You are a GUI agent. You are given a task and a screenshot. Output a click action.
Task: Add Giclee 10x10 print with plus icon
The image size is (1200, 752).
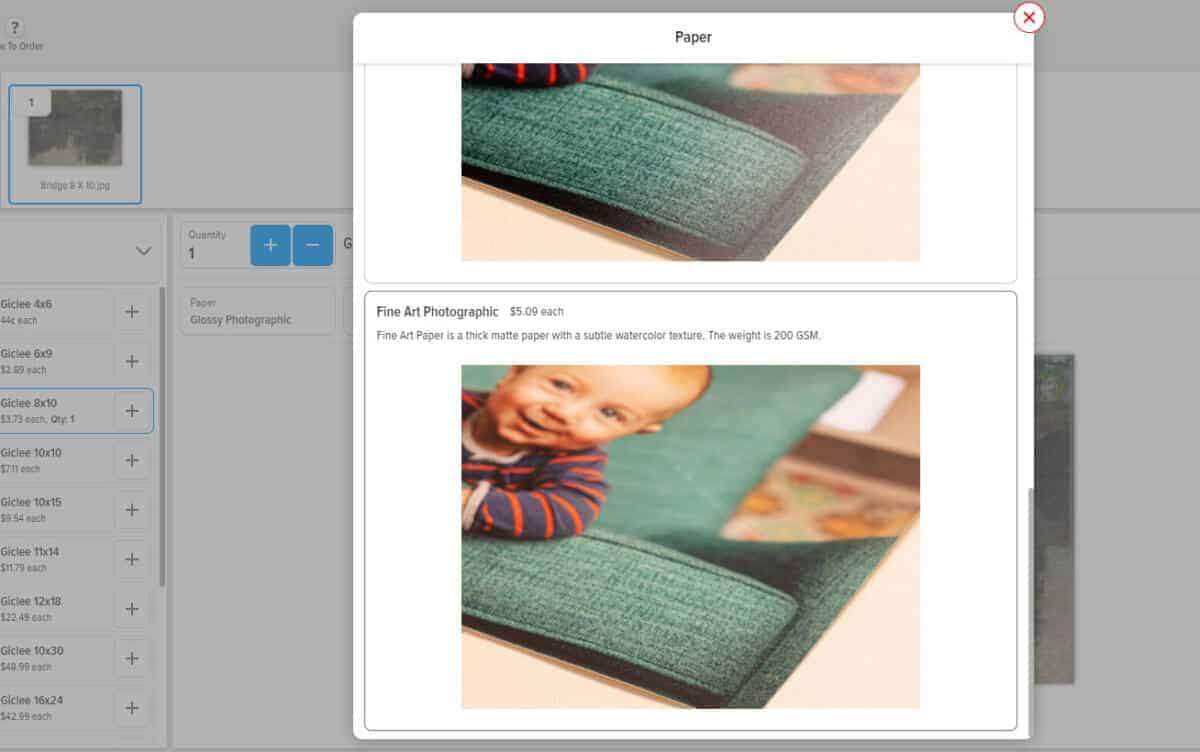[132, 460]
